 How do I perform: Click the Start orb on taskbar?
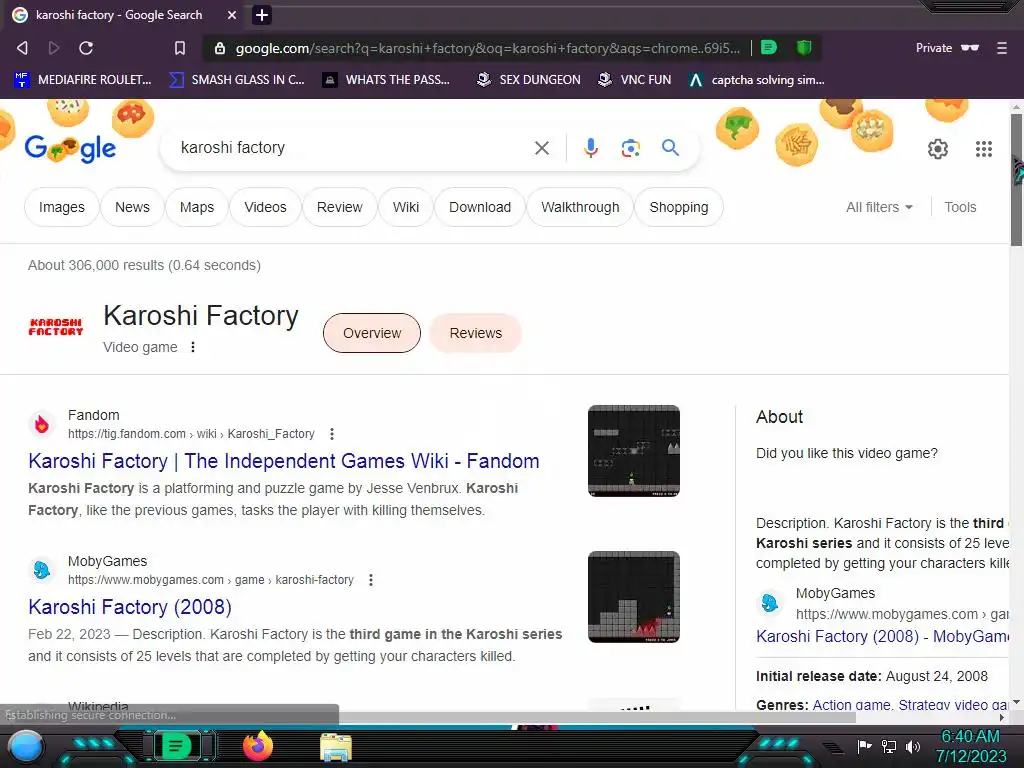26,747
